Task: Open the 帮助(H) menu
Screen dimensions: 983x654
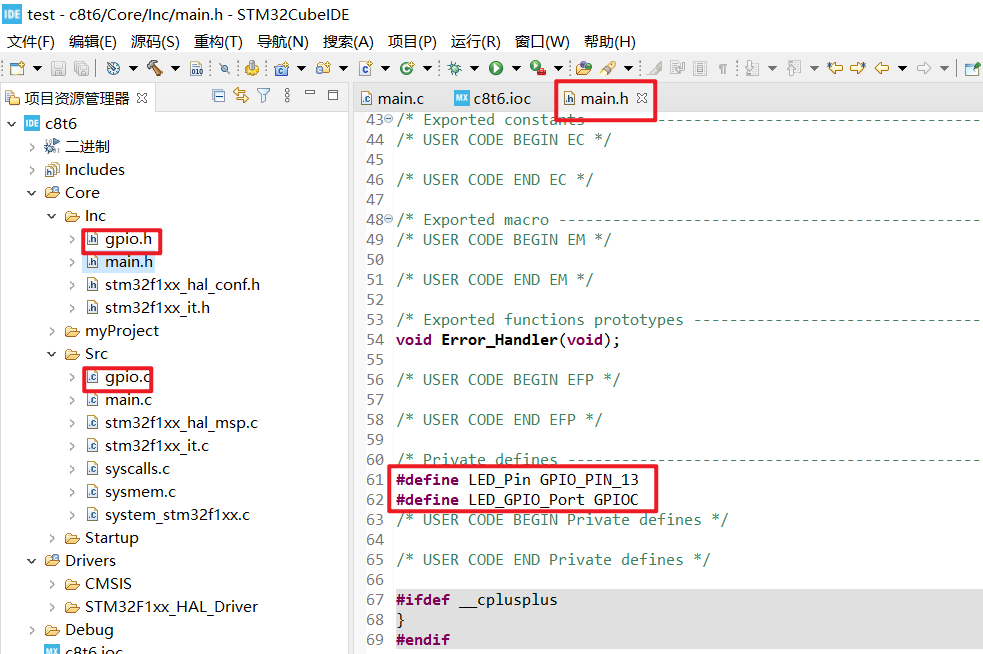Action: [609, 41]
